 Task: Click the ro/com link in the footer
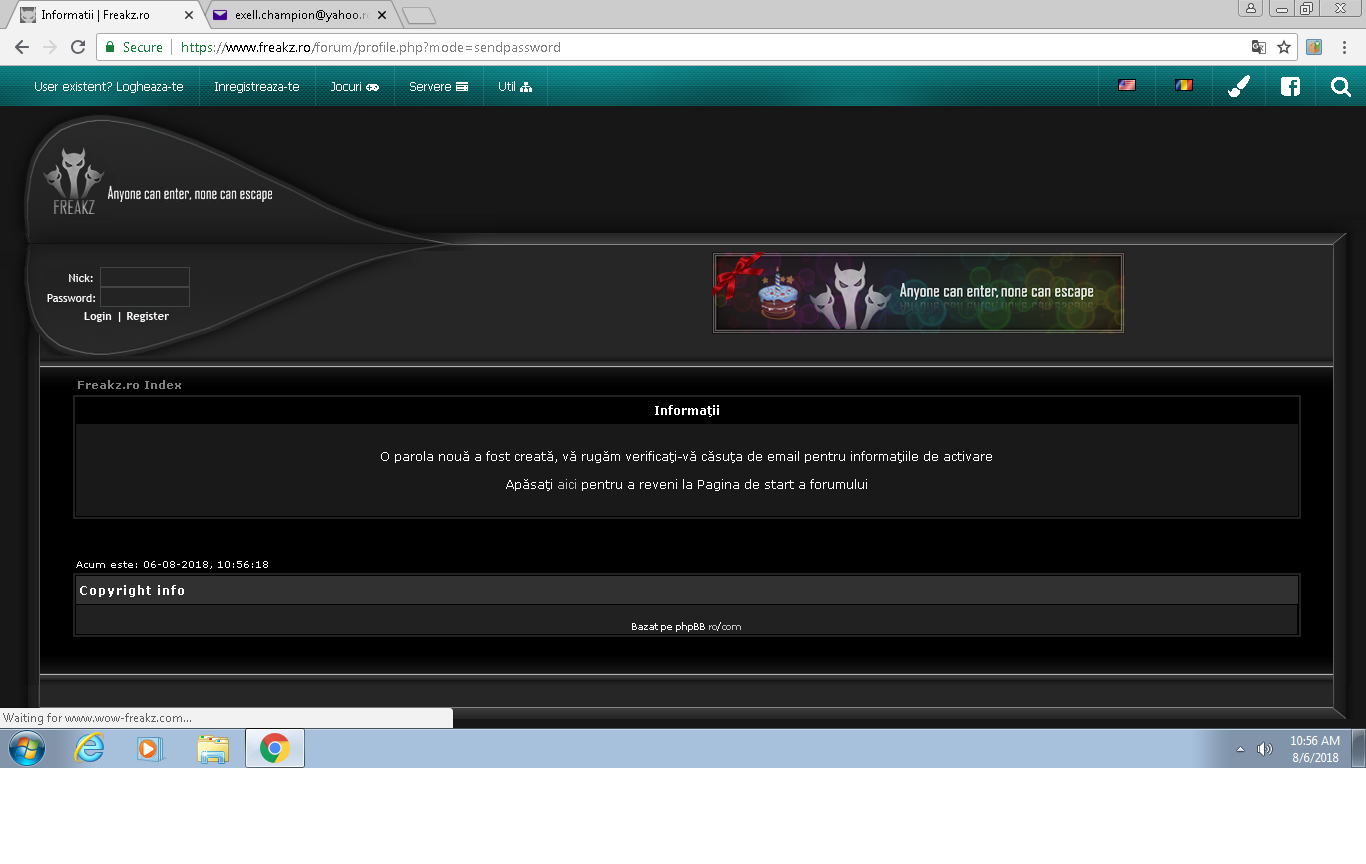coord(725,627)
